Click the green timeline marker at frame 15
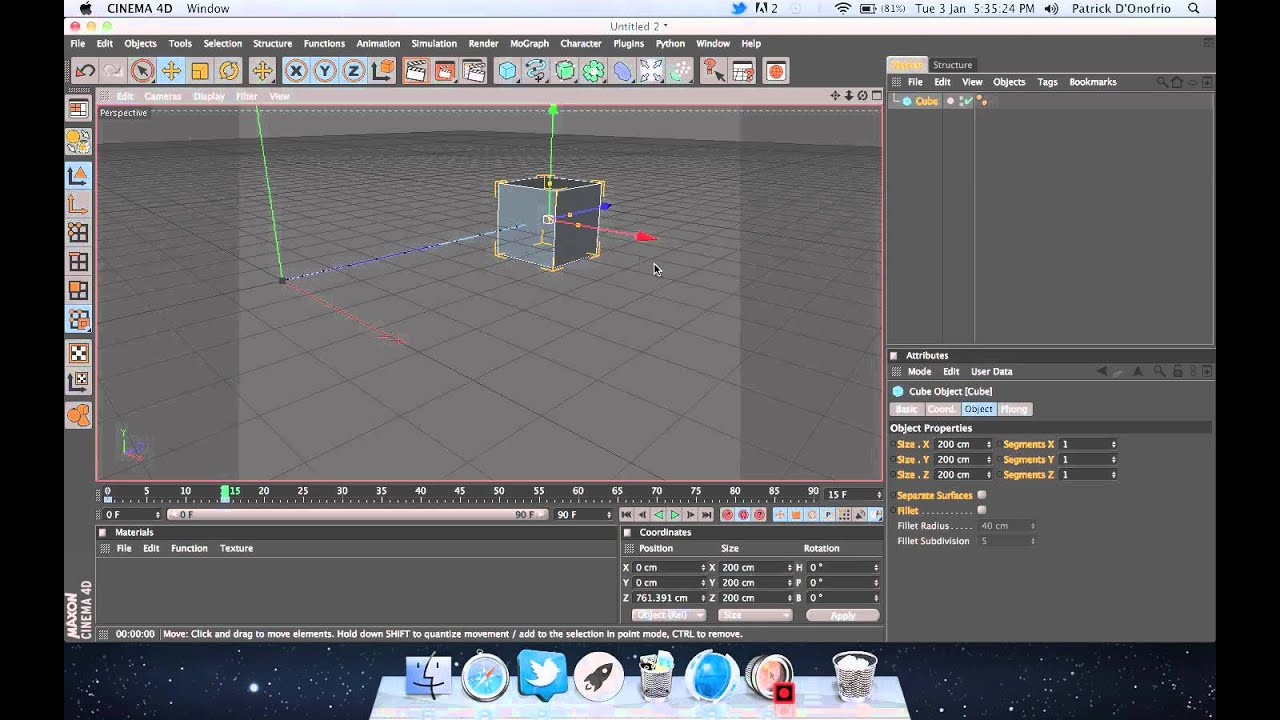 coord(225,492)
